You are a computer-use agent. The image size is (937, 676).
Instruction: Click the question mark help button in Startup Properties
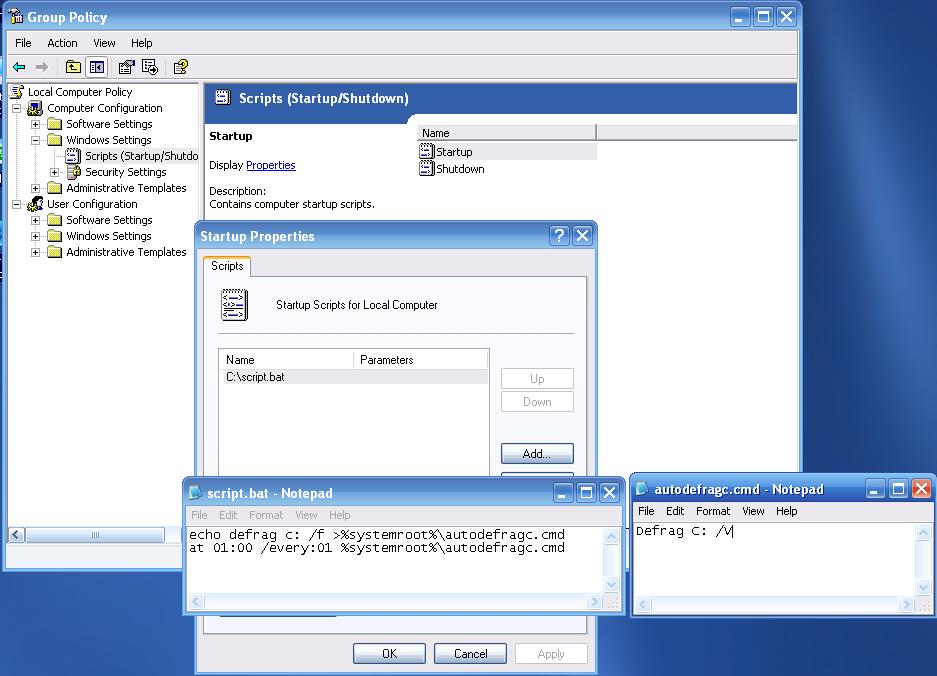(x=559, y=235)
